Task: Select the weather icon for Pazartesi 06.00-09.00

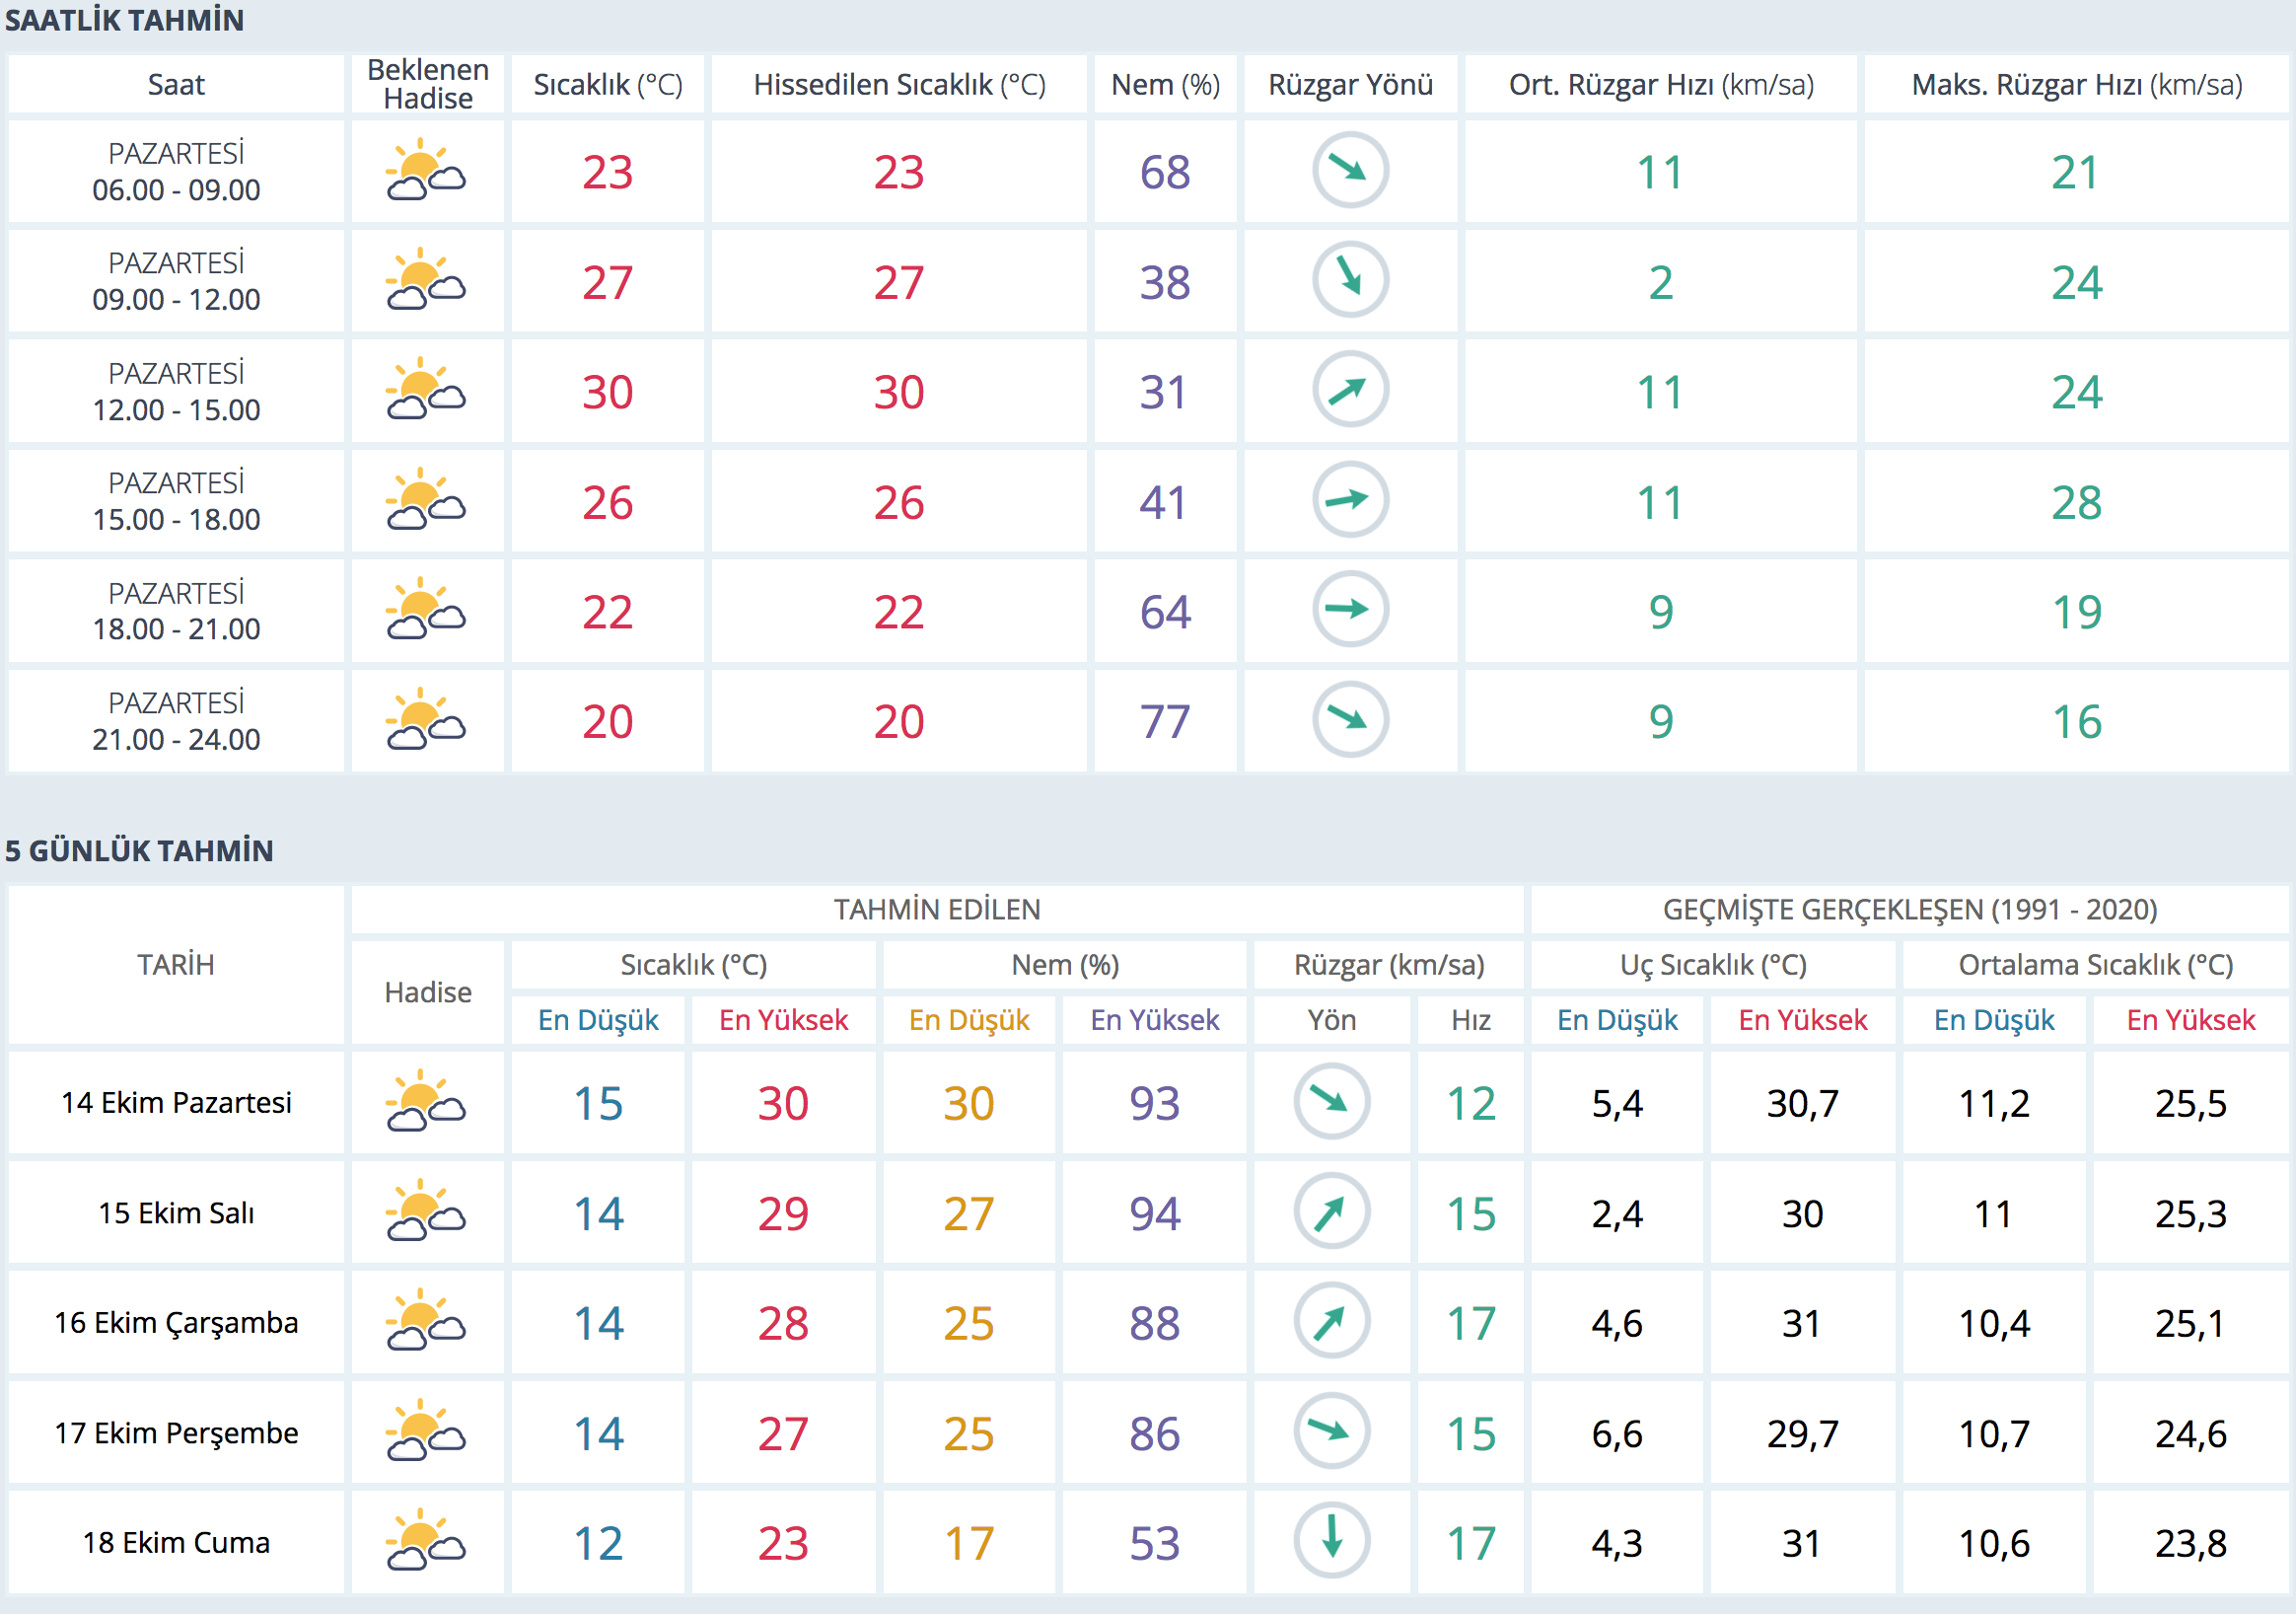Action: click(x=427, y=170)
